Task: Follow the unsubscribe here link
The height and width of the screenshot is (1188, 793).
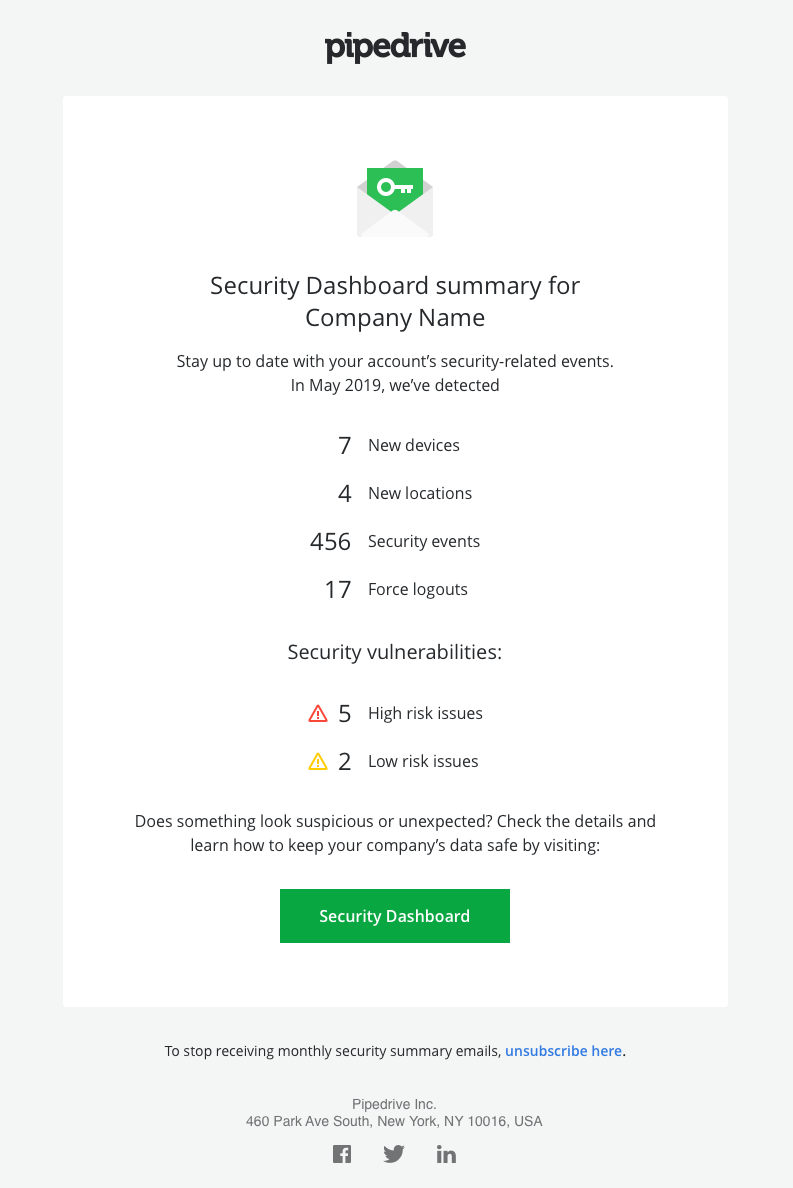Action: click(x=564, y=1051)
